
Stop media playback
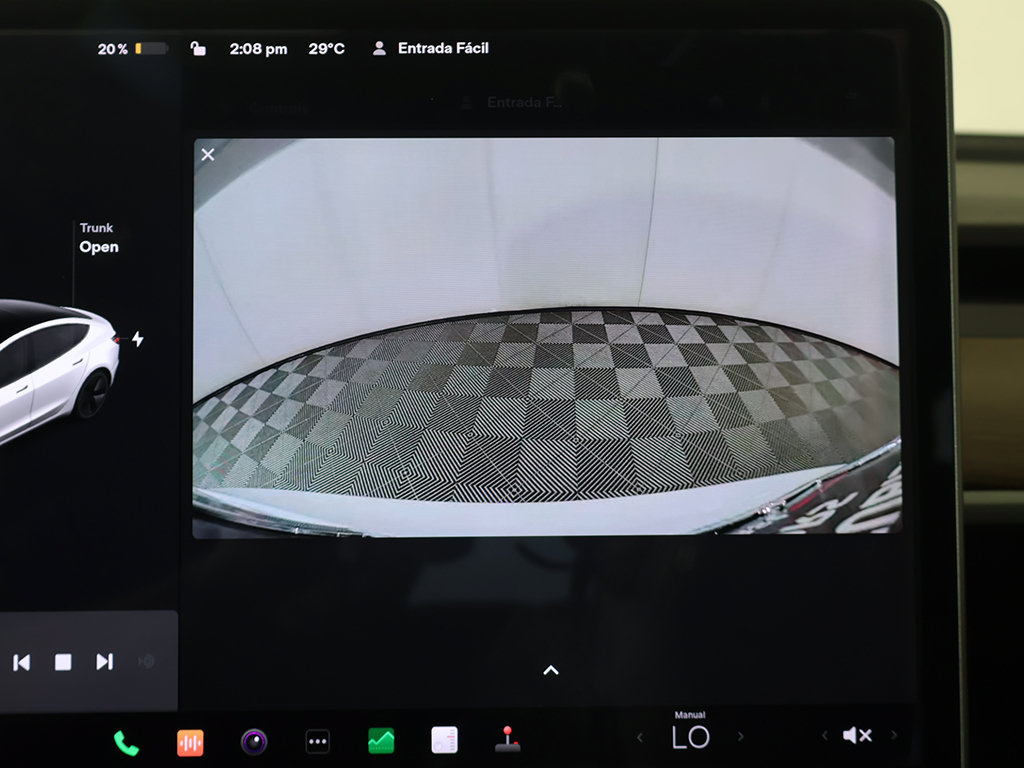click(x=63, y=662)
